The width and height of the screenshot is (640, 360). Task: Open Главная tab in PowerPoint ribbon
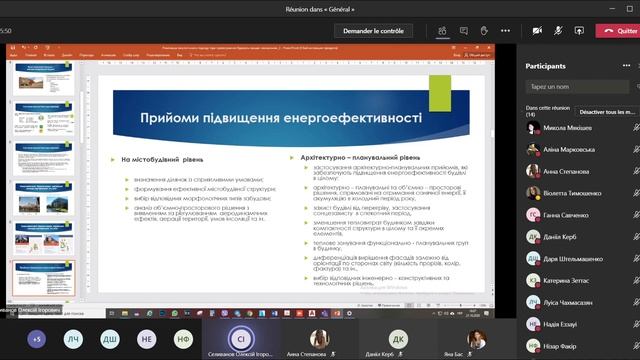[x=31, y=55]
